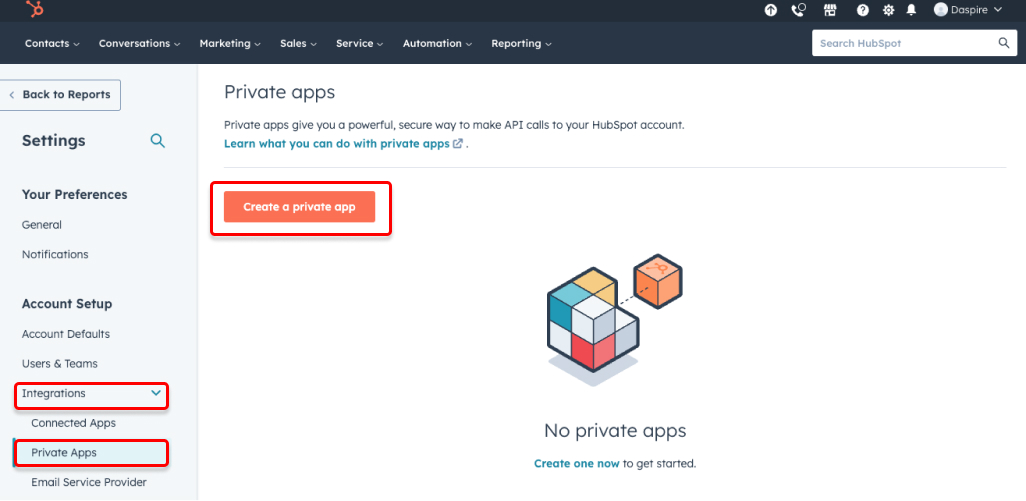1026x501 pixels.
Task: Click the Private apps page heading
Action: (279, 92)
